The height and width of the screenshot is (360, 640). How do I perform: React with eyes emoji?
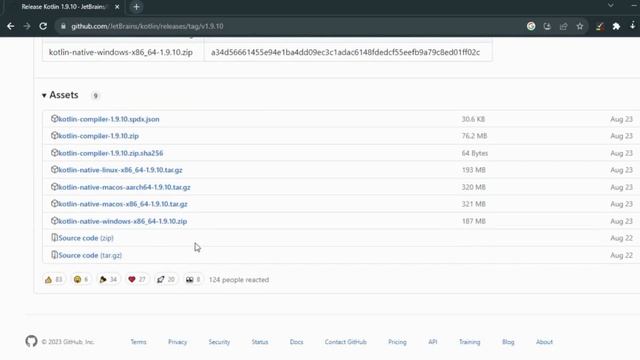[193, 280]
